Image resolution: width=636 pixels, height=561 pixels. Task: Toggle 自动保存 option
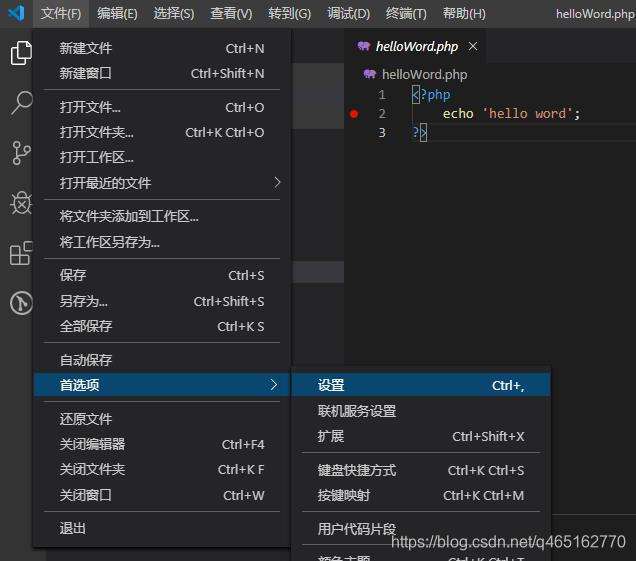point(162,360)
